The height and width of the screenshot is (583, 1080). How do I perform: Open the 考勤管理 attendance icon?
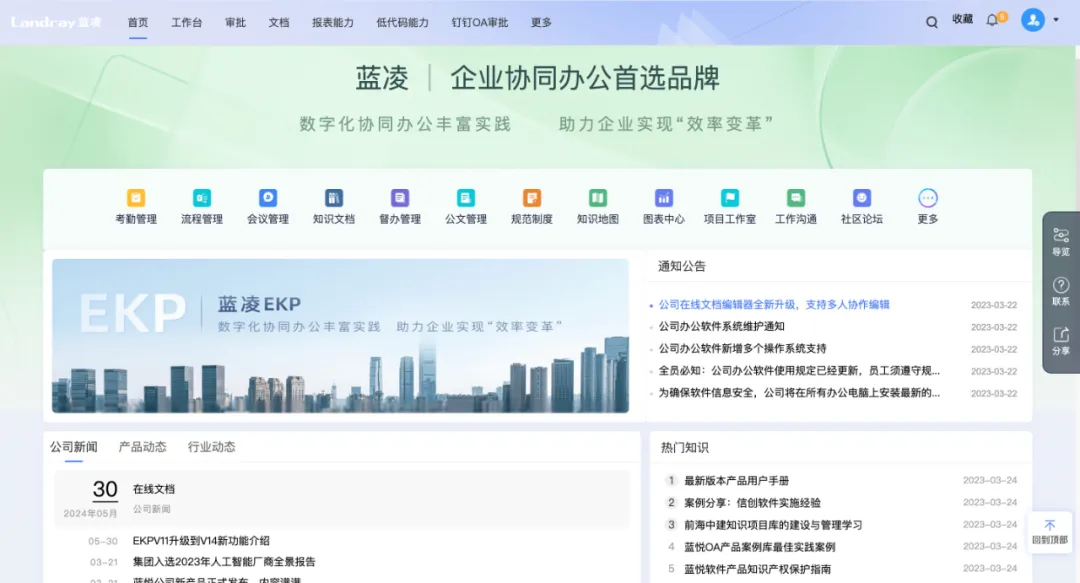pos(136,198)
